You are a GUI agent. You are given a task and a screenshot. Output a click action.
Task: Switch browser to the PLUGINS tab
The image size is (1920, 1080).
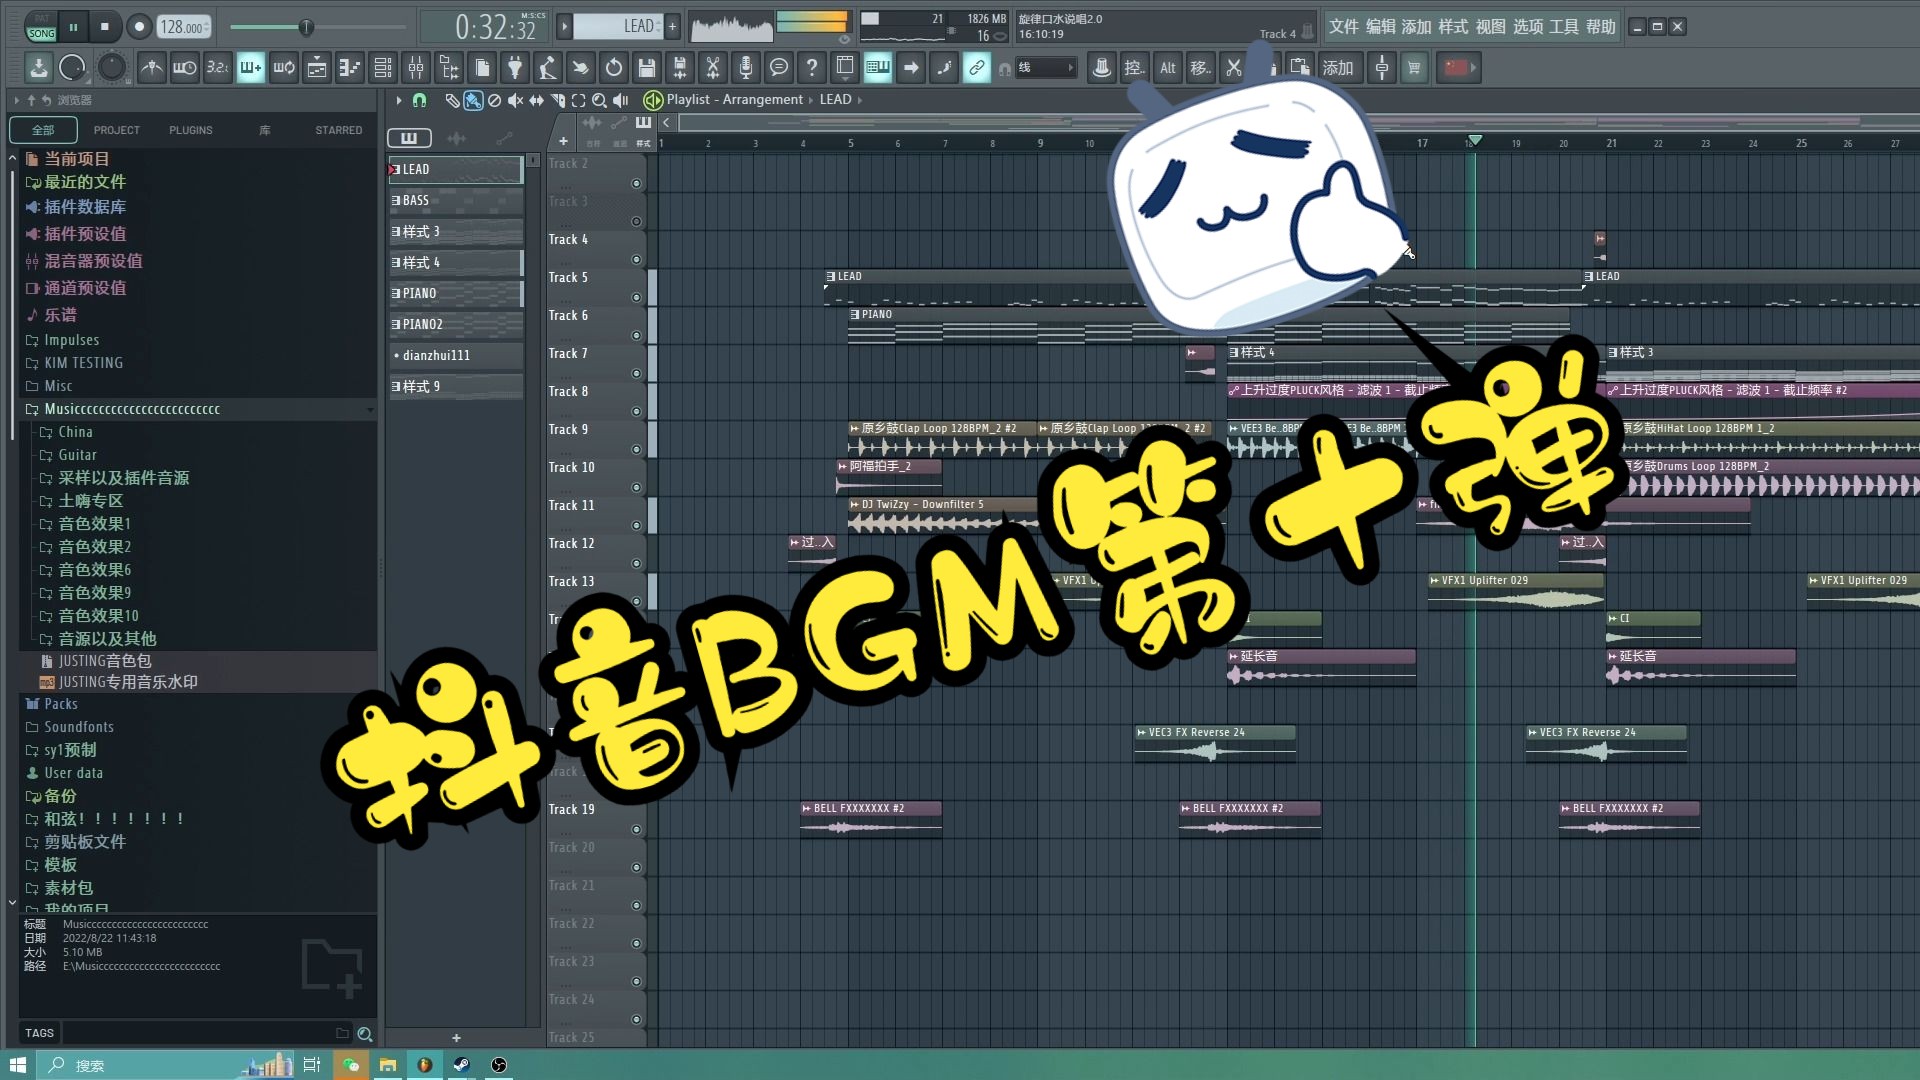(191, 130)
